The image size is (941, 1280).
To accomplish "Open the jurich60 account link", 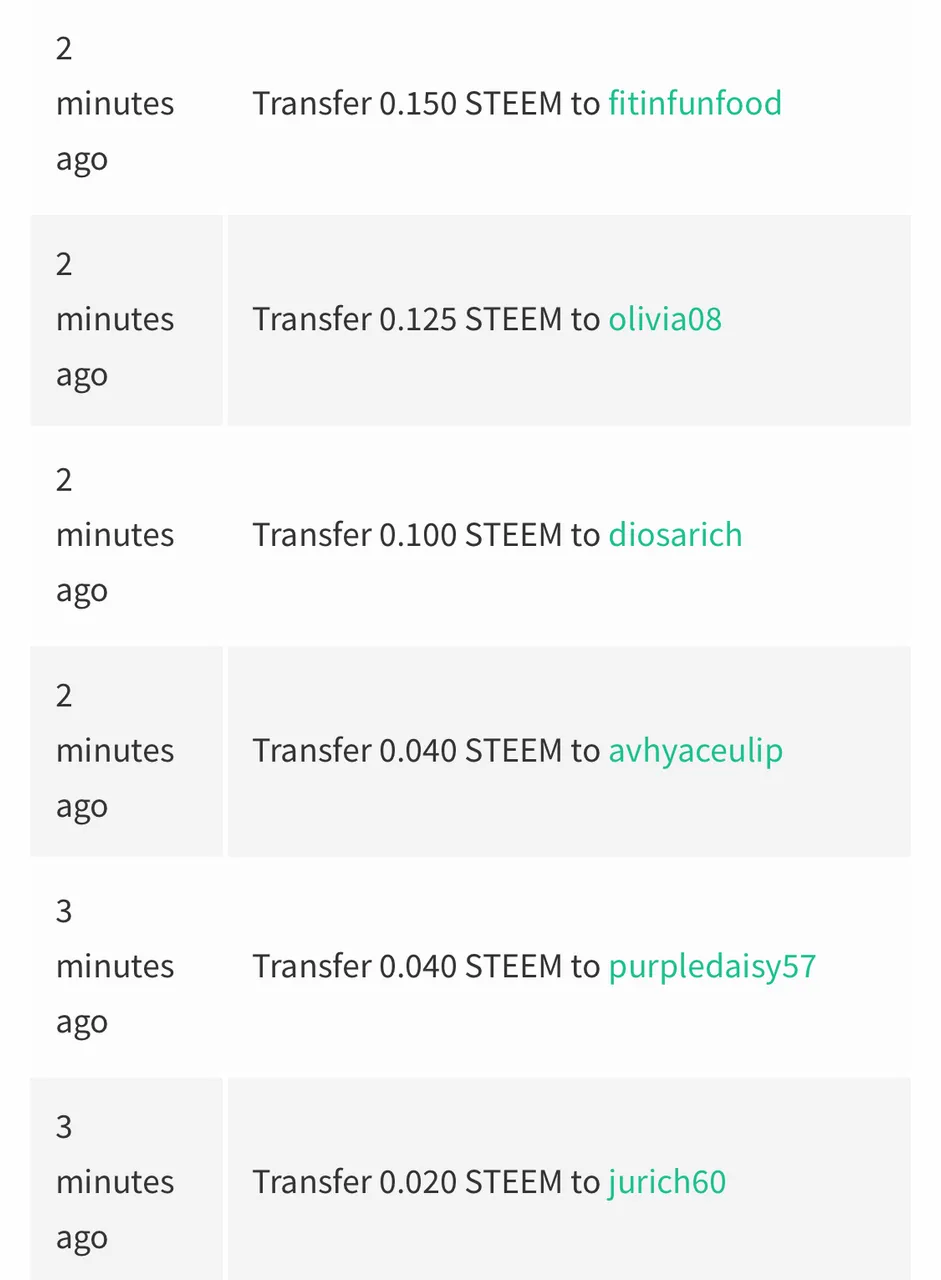I will tap(667, 1183).
